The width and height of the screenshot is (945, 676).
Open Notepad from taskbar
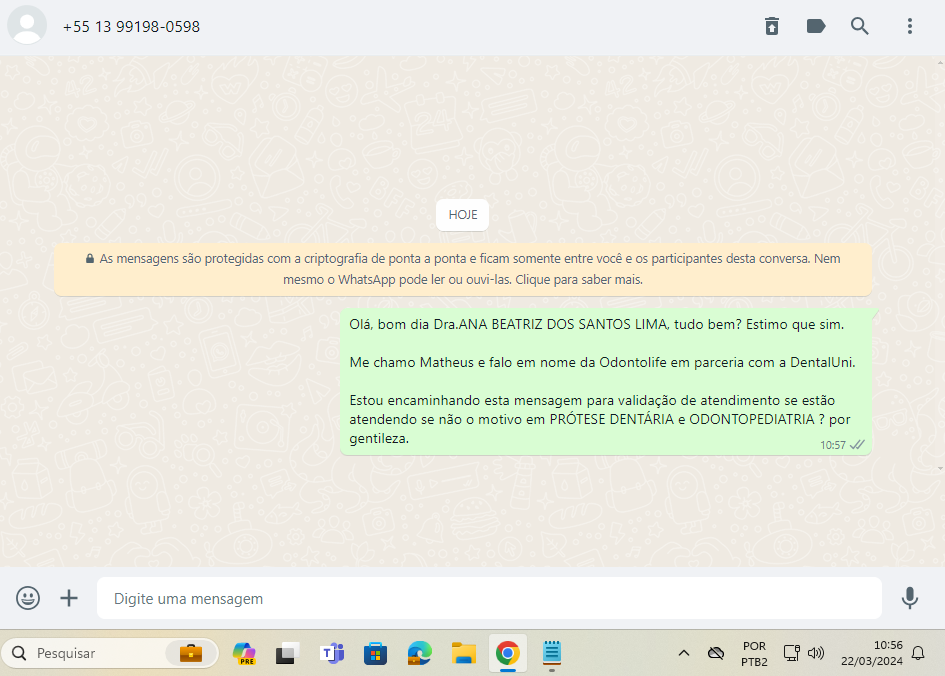pyautogui.click(x=552, y=653)
